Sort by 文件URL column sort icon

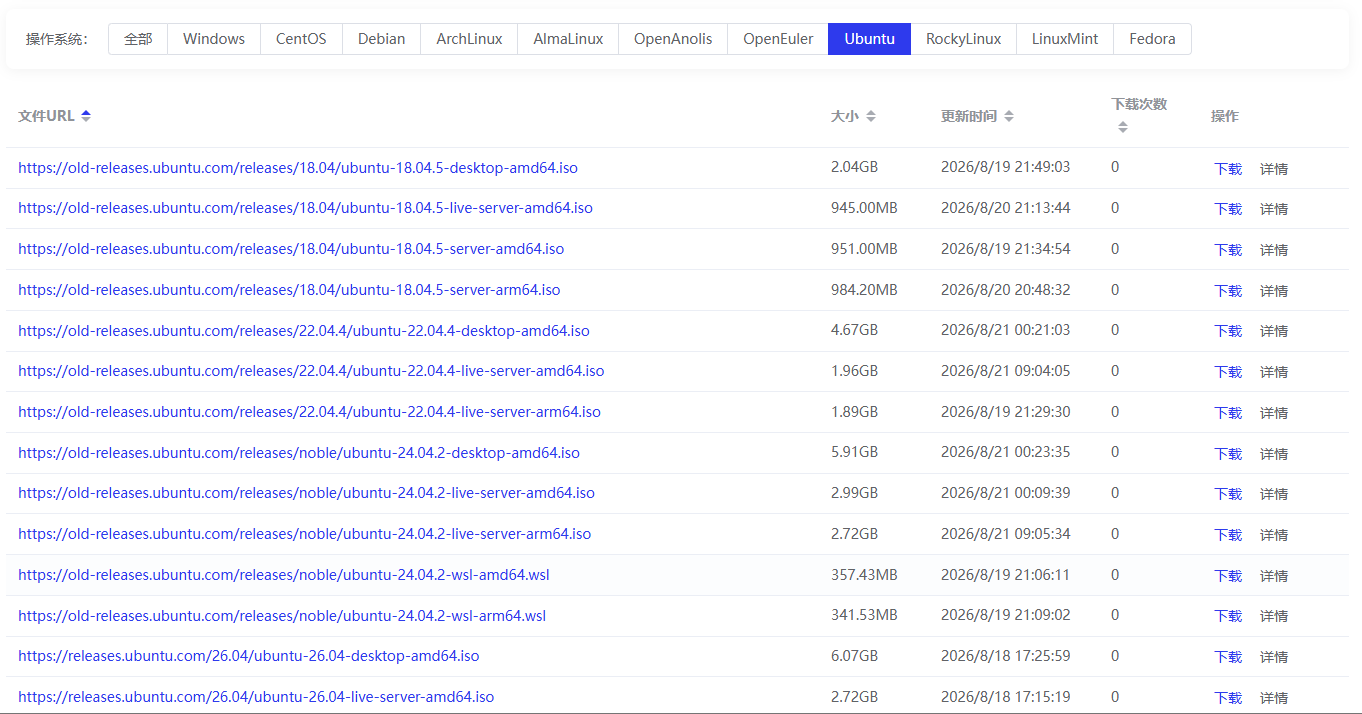[x=86, y=116]
